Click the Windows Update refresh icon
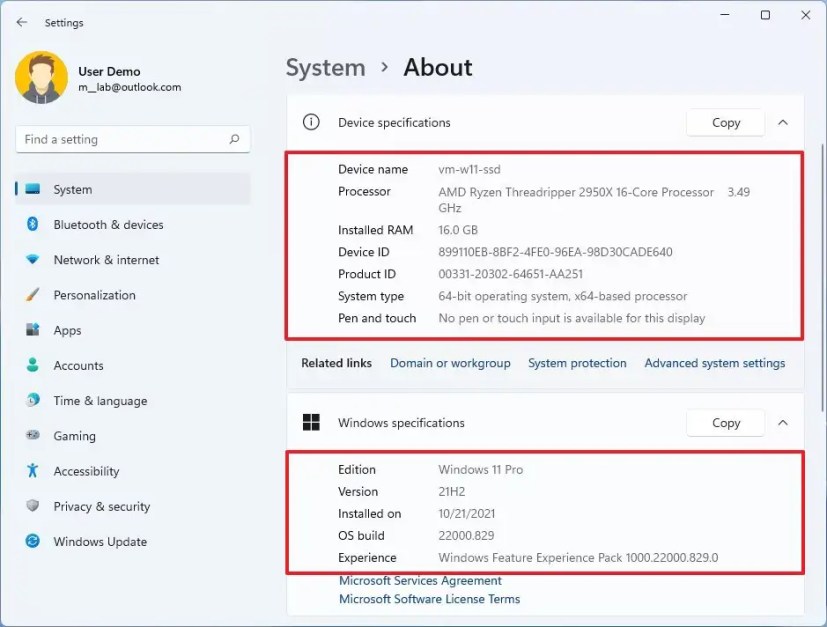This screenshot has width=827, height=627. tap(33, 541)
